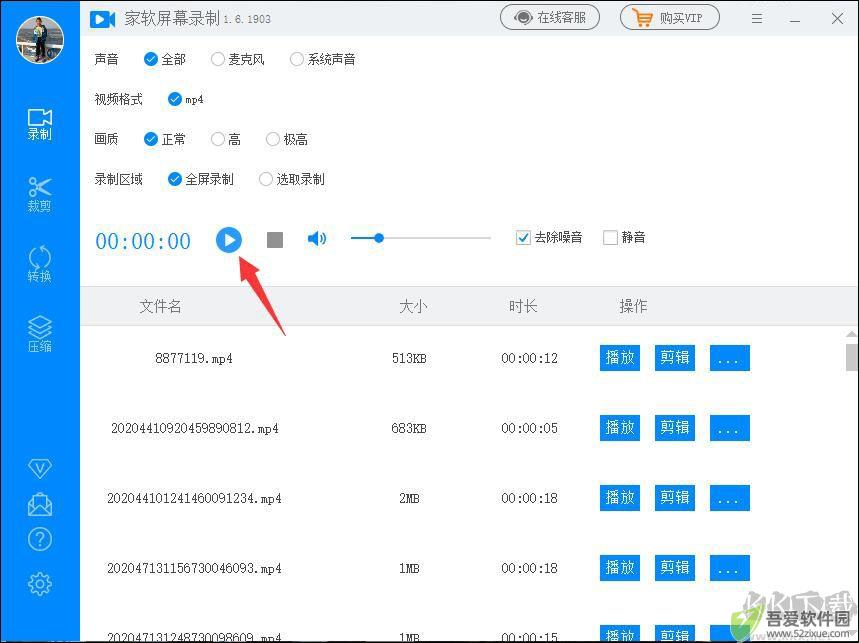Select 高 high quality option
The width and height of the screenshot is (859, 643).
226,139
